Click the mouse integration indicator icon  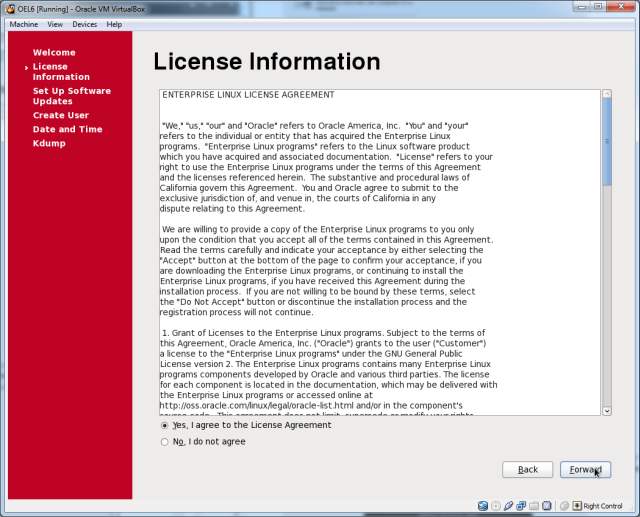(564, 506)
